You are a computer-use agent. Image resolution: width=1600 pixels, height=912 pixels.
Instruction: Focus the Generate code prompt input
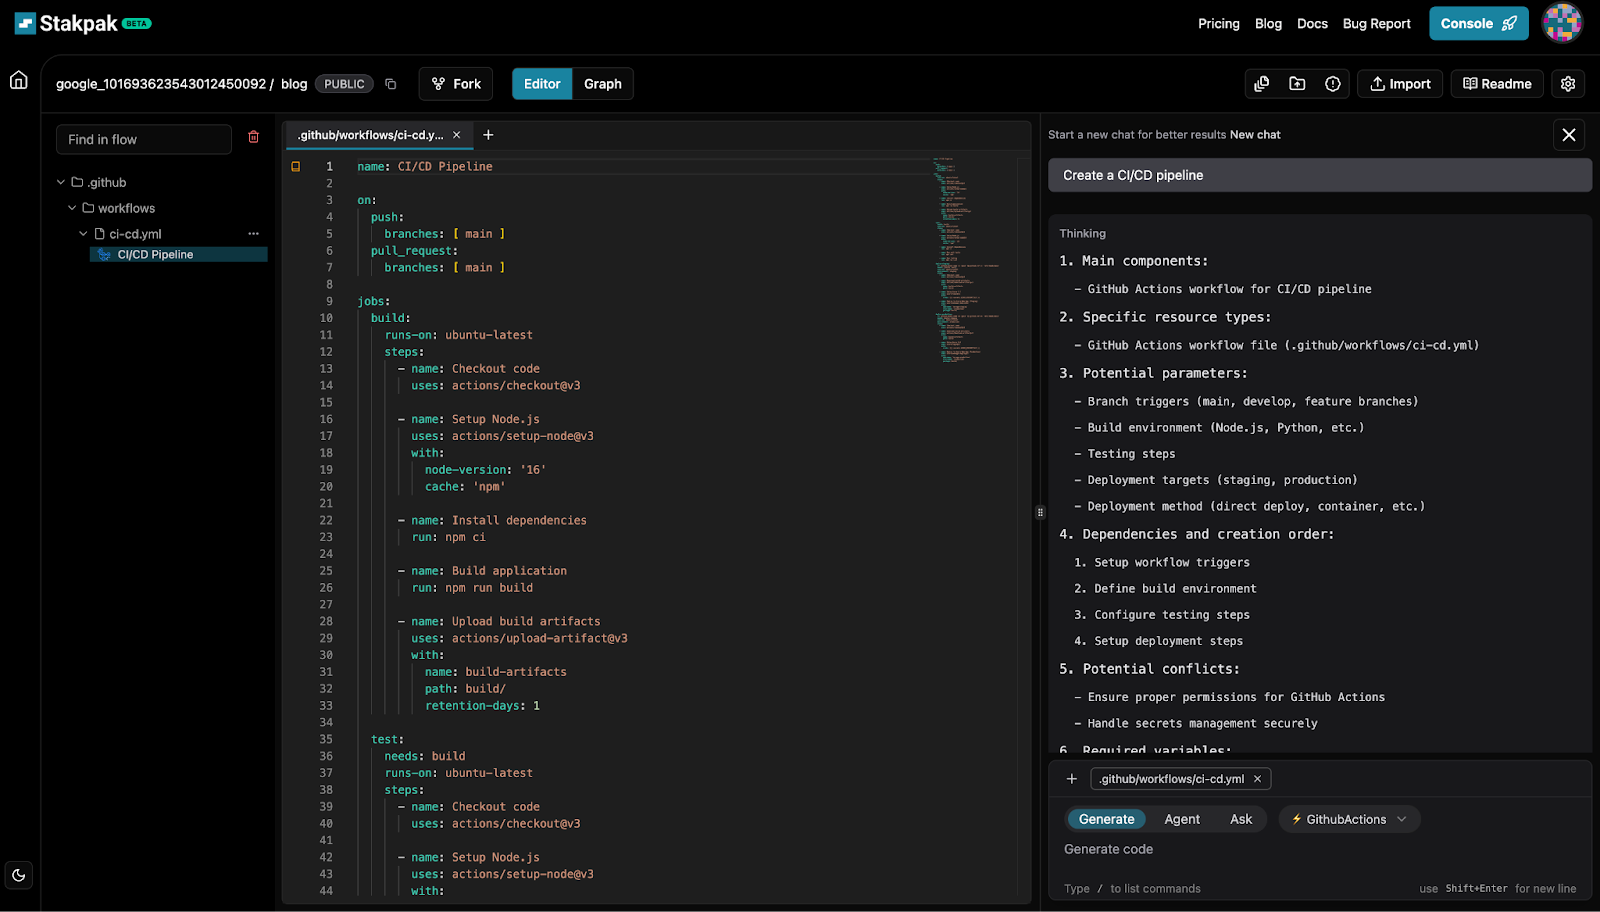[1320, 849]
